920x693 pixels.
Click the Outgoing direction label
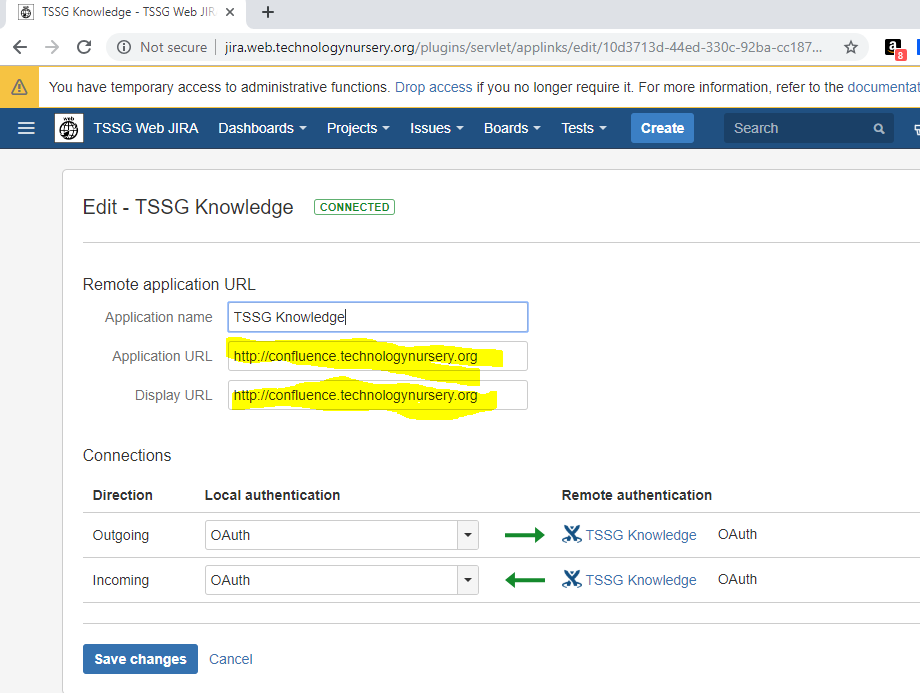point(121,535)
